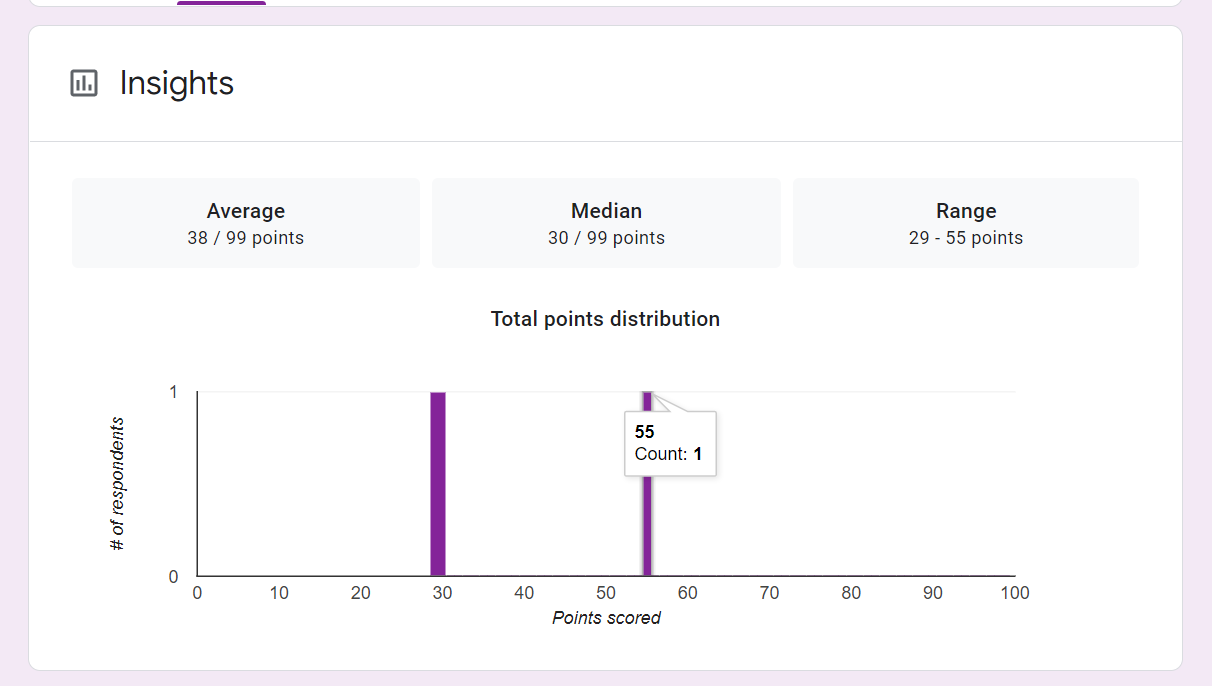Screen dimensions: 1212x686
Task: Click the "# of respondents" axis title
Action: click(118, 484)
